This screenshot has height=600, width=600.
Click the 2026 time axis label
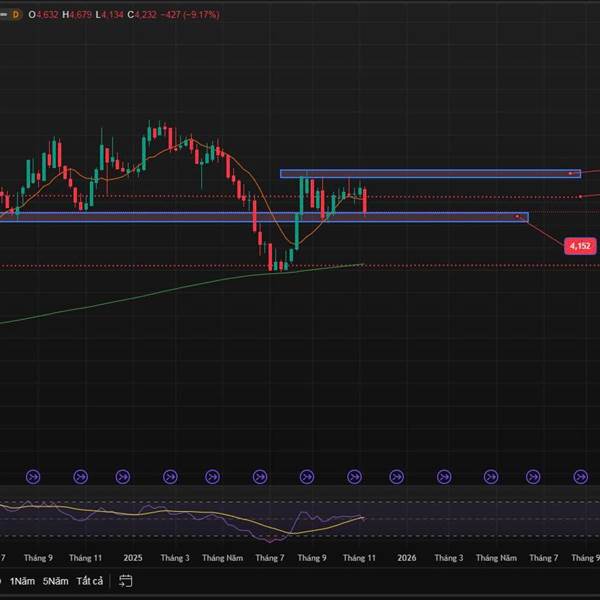pos(406,558)
